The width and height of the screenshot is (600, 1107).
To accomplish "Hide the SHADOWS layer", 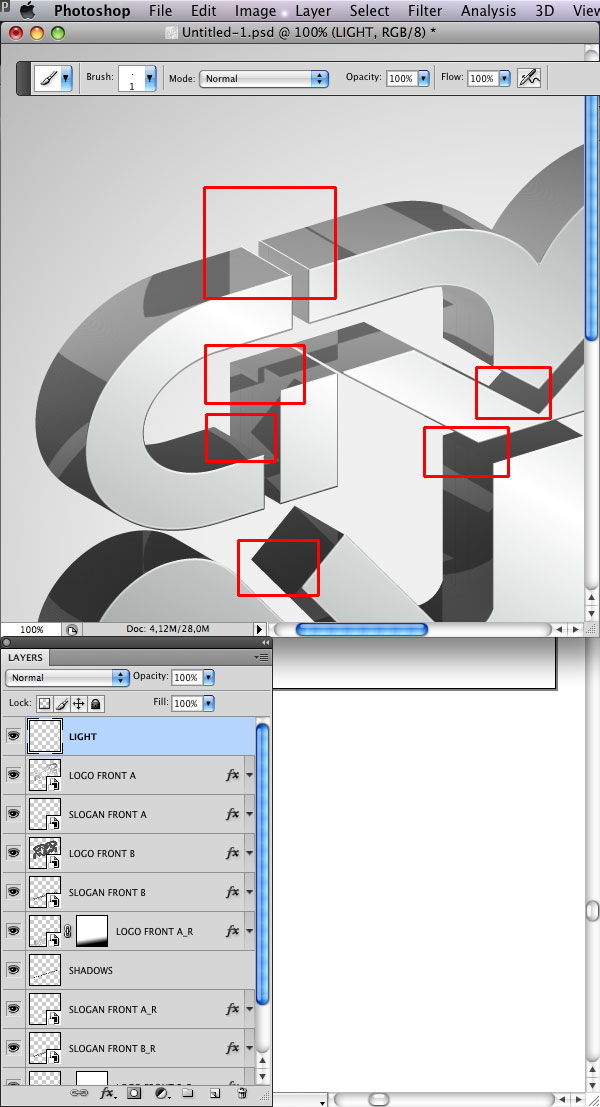I will point(13,970).
